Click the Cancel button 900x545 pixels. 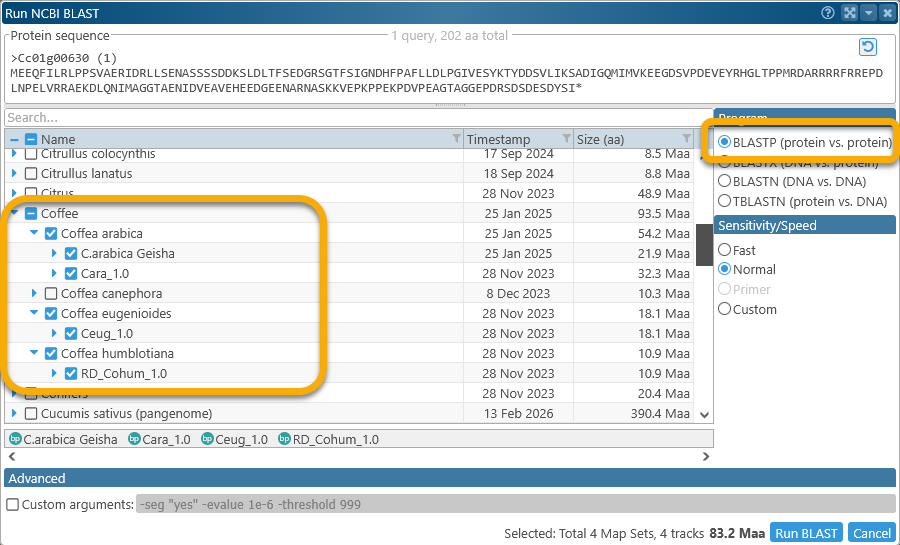pyautogui.click(x=872, y=533)
